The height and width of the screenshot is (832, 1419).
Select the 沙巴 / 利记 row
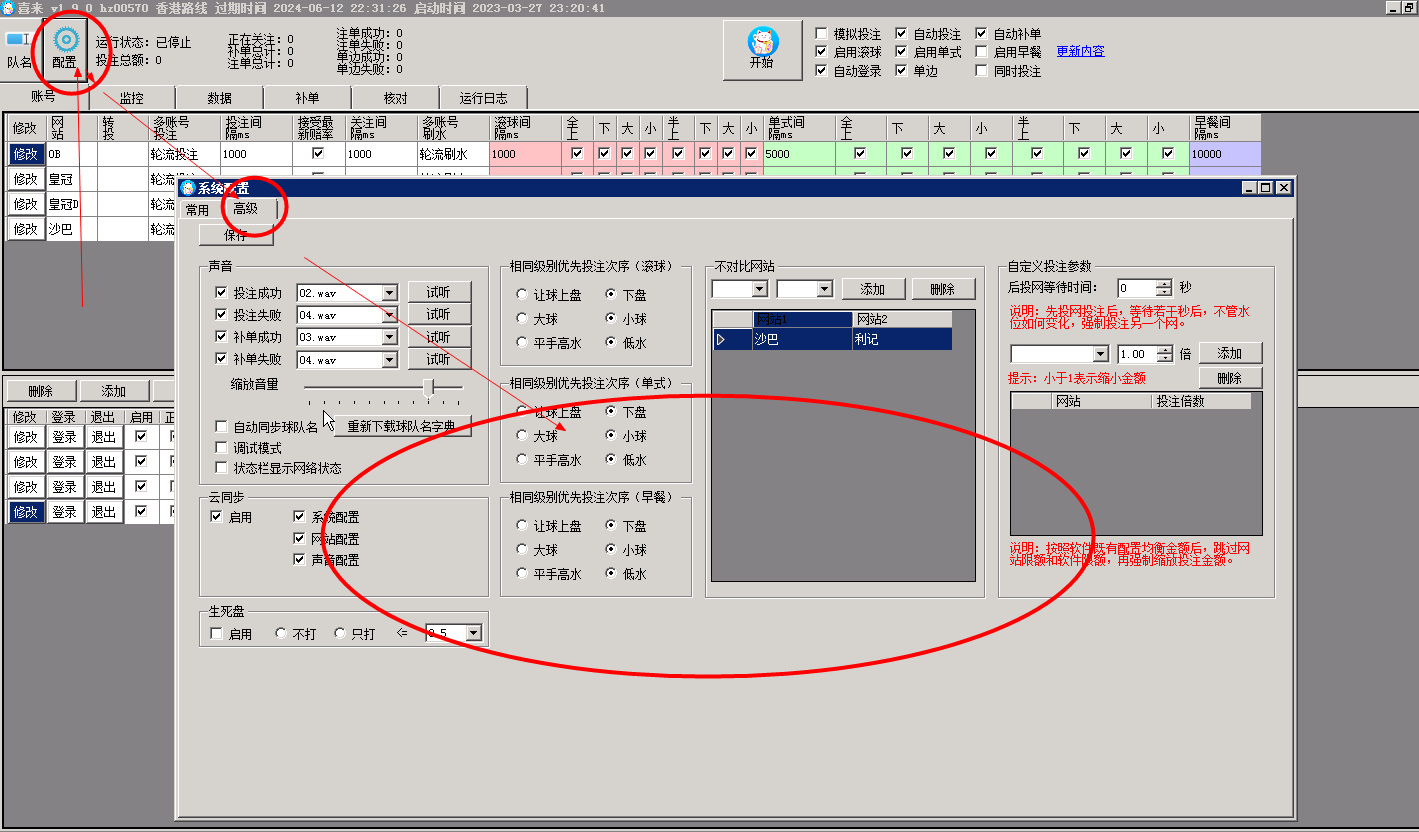(832, 340)
